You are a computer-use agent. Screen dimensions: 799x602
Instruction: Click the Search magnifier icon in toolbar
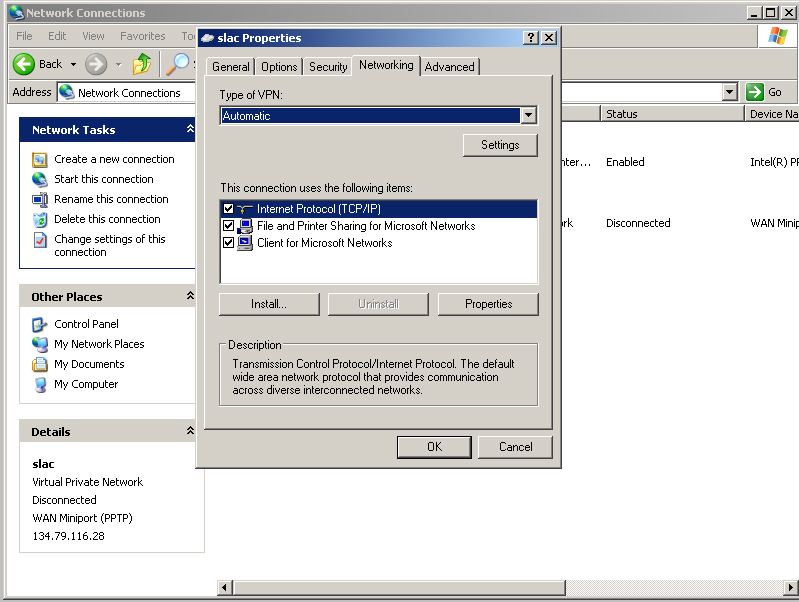click(178, 64)
